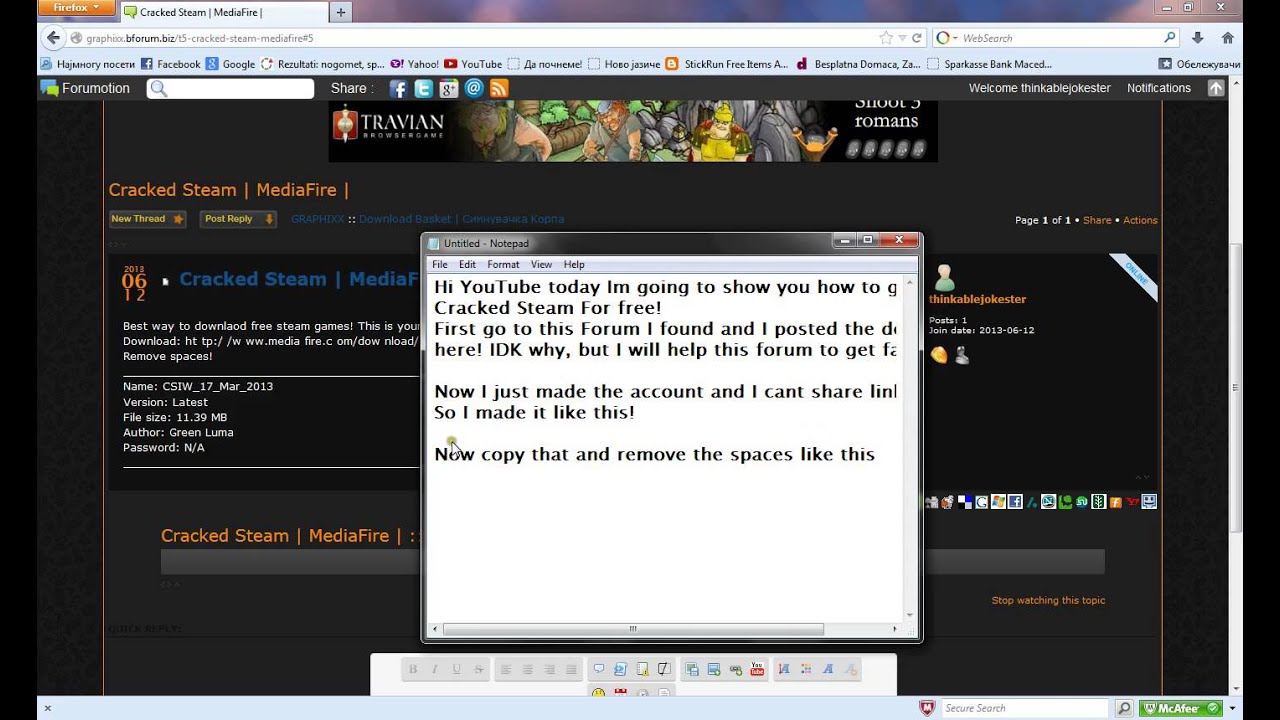
Task: Toggle Strikethrough in the quick reply editor
Action: [478, 669]
